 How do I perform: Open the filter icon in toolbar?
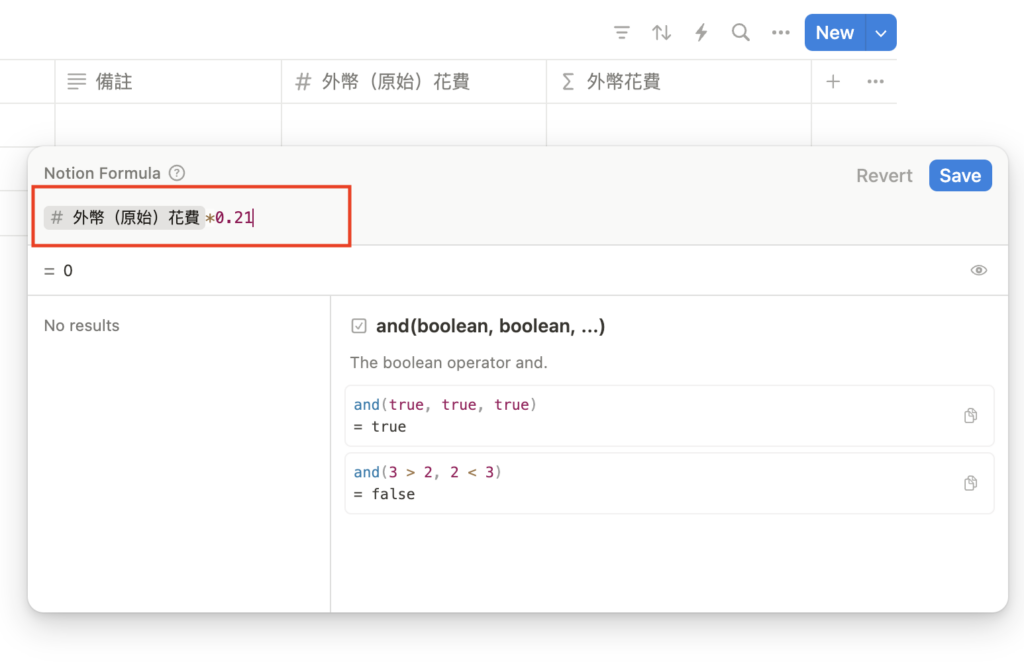pyautogui.click(x=622, y=33)
